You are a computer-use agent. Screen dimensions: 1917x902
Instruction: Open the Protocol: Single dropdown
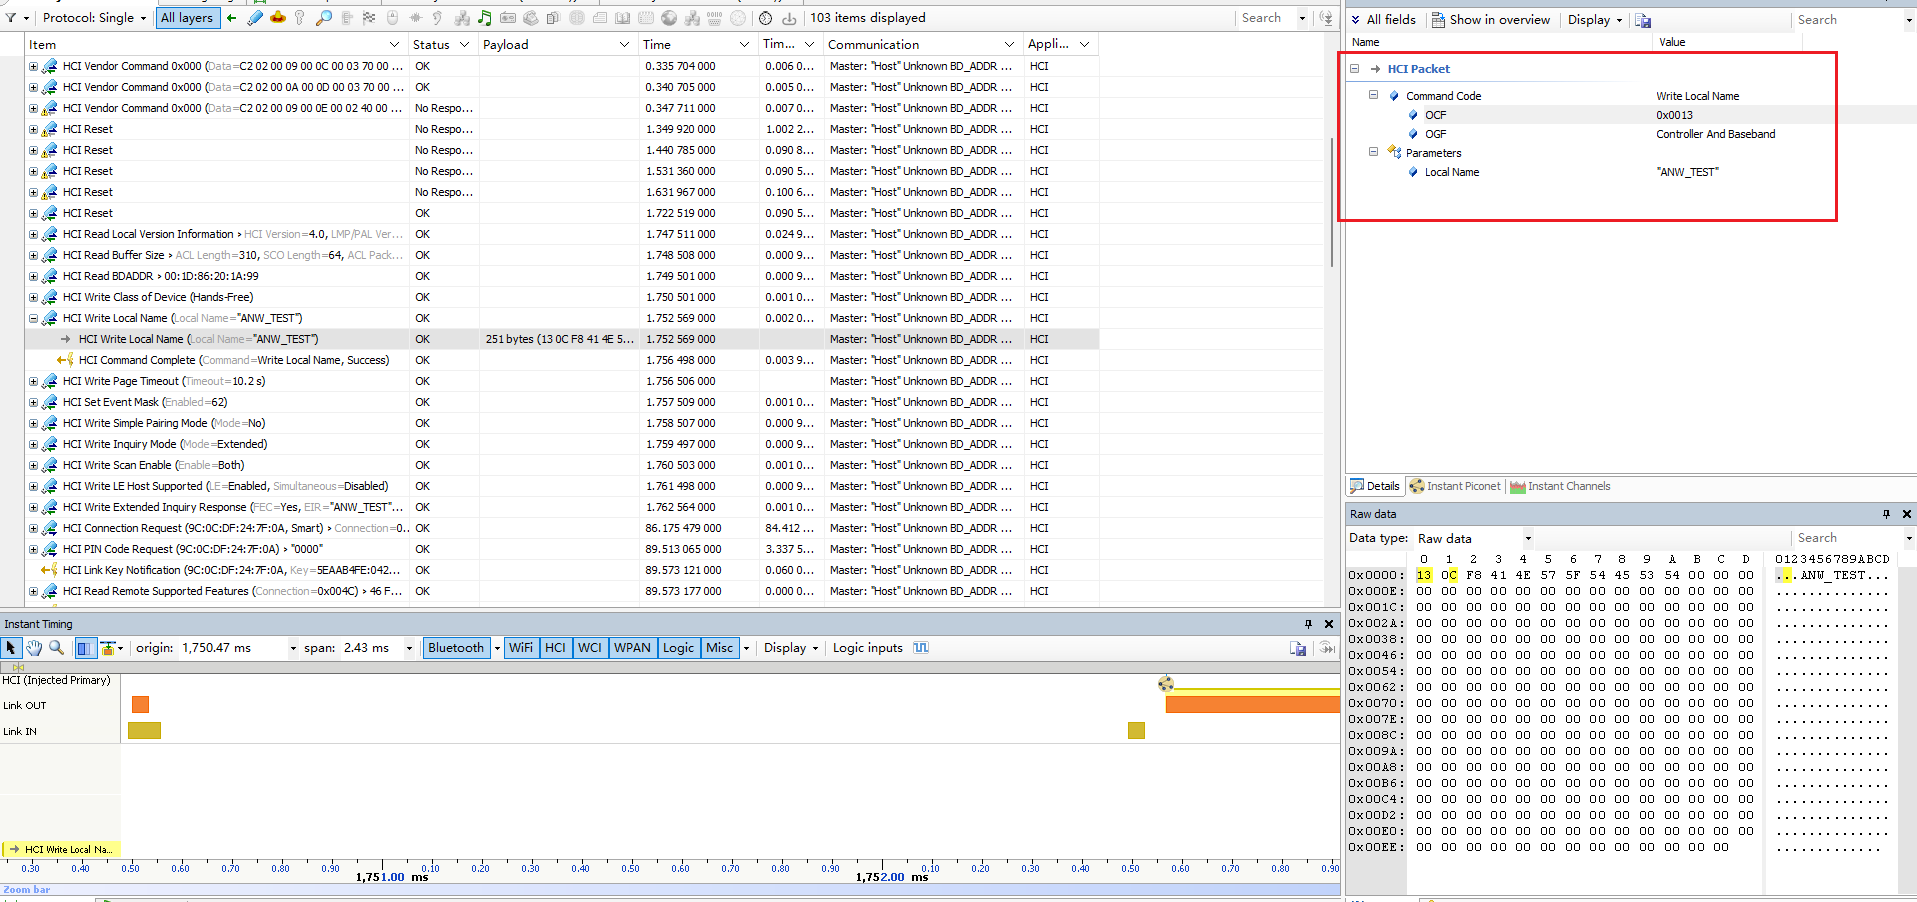95,18
